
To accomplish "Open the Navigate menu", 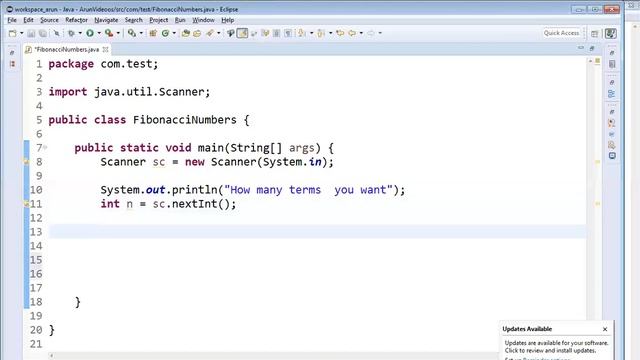I will click(106, 20).
